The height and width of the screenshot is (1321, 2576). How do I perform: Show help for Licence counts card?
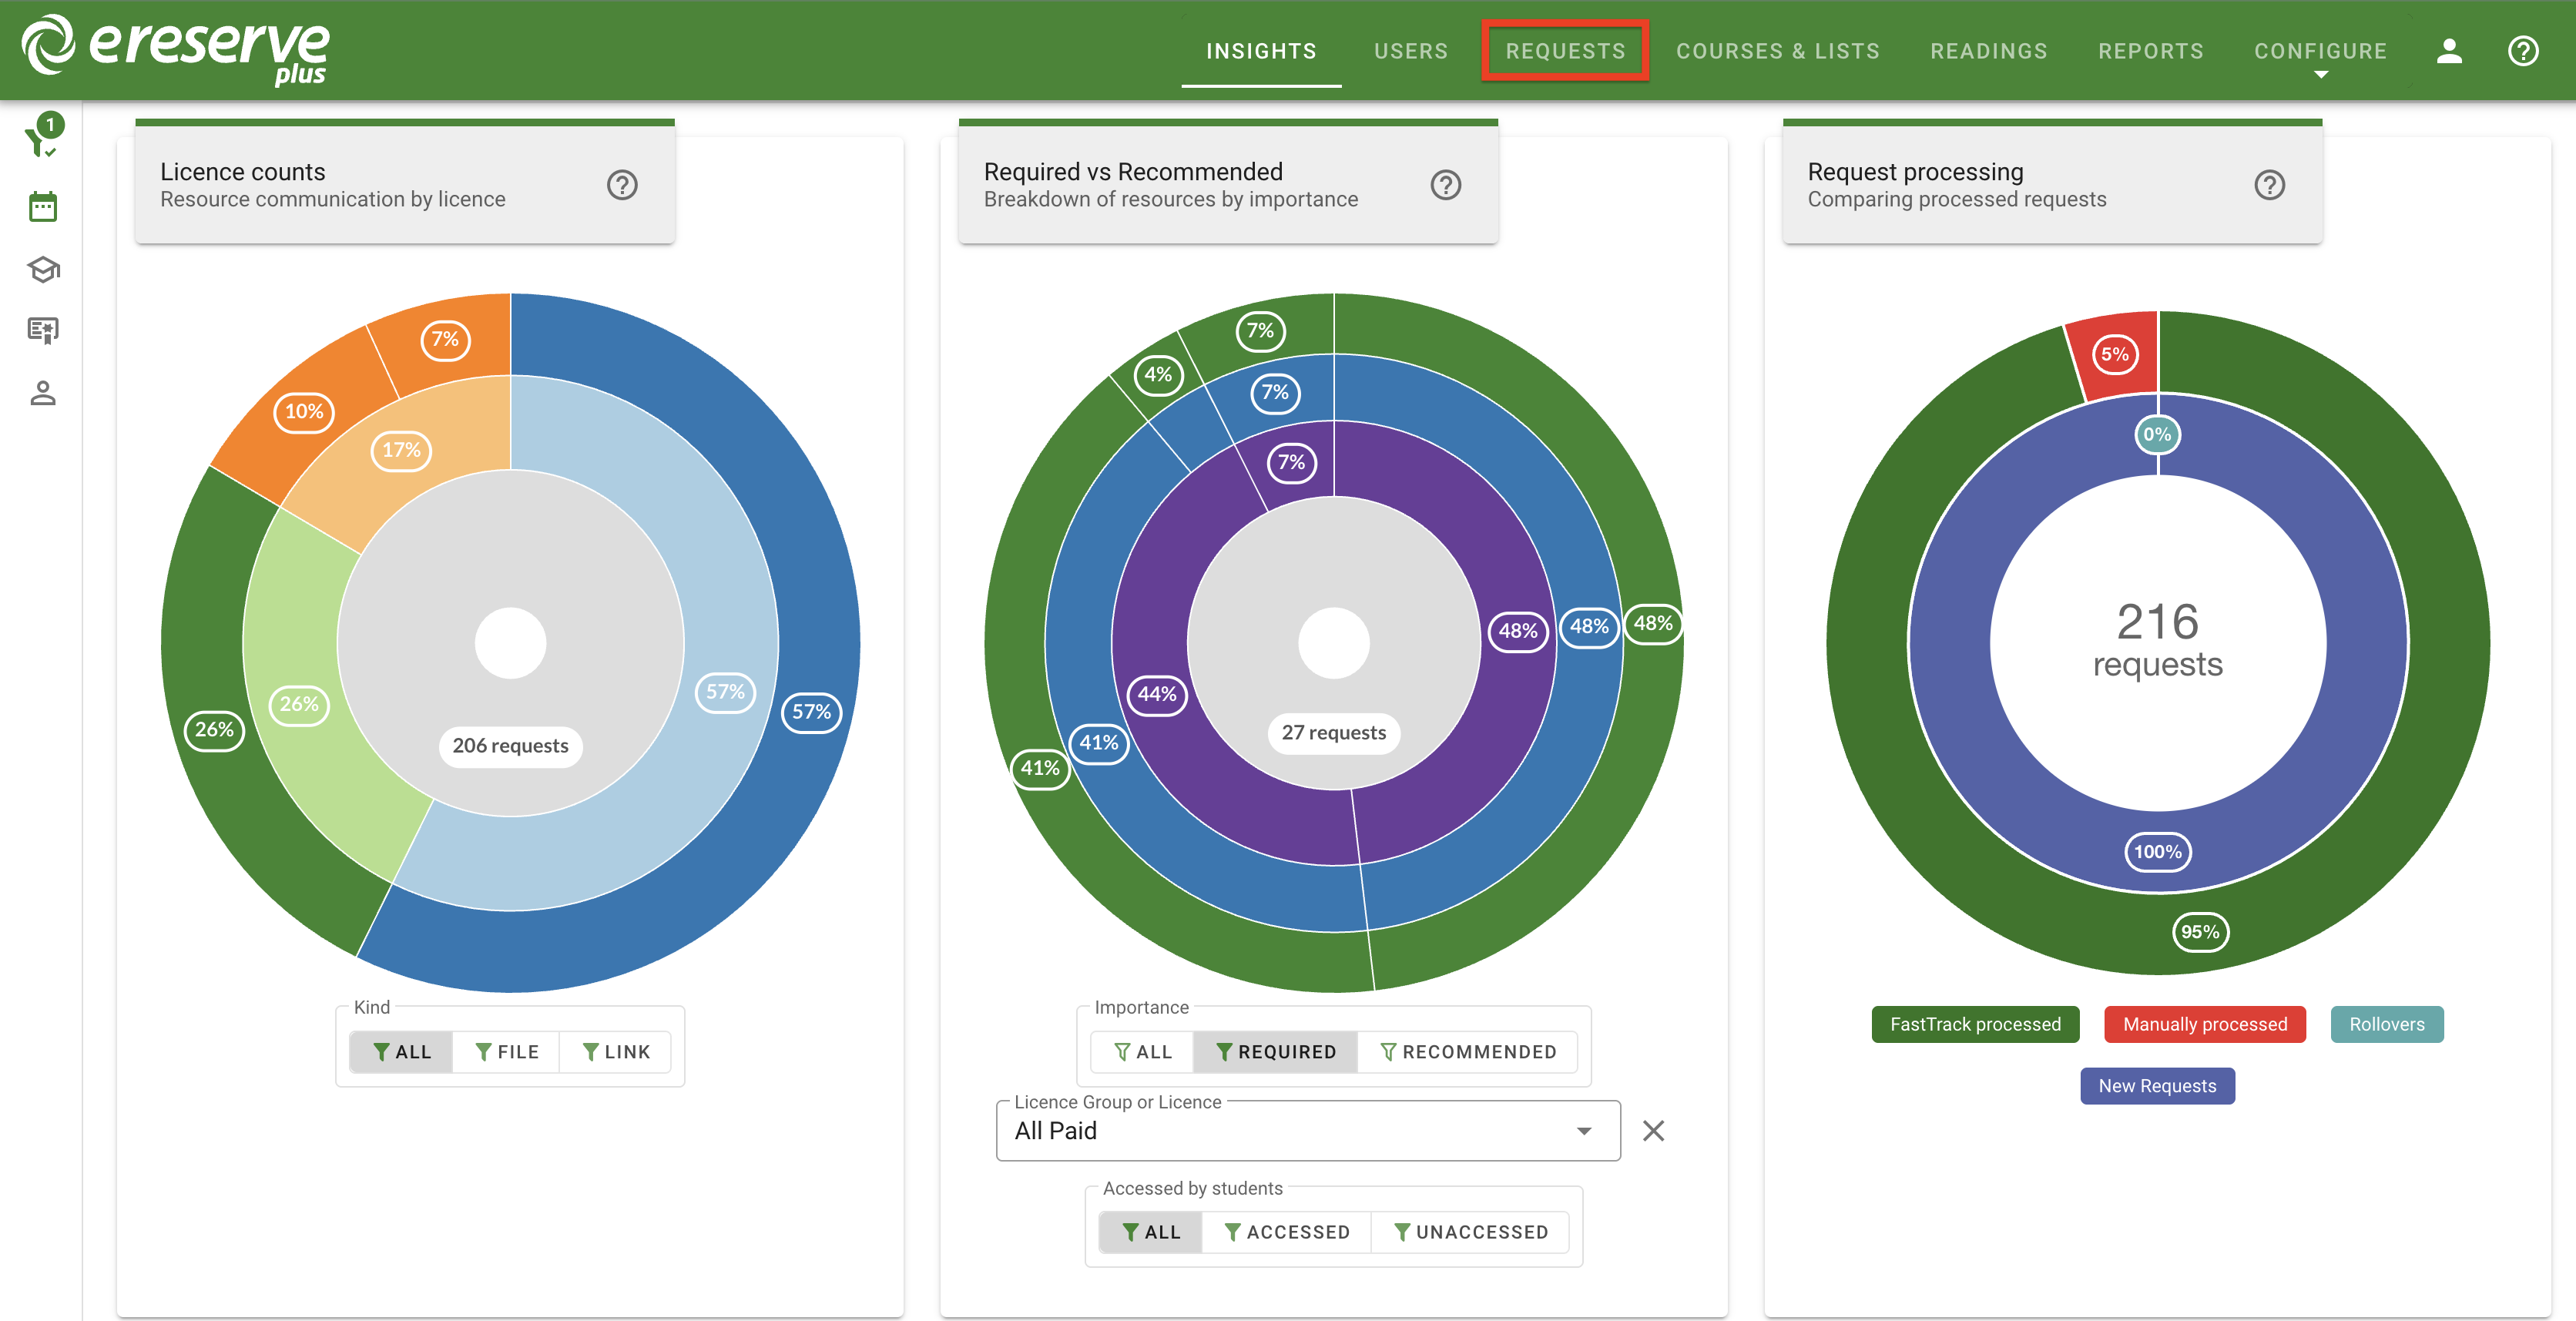coord(622,185)
